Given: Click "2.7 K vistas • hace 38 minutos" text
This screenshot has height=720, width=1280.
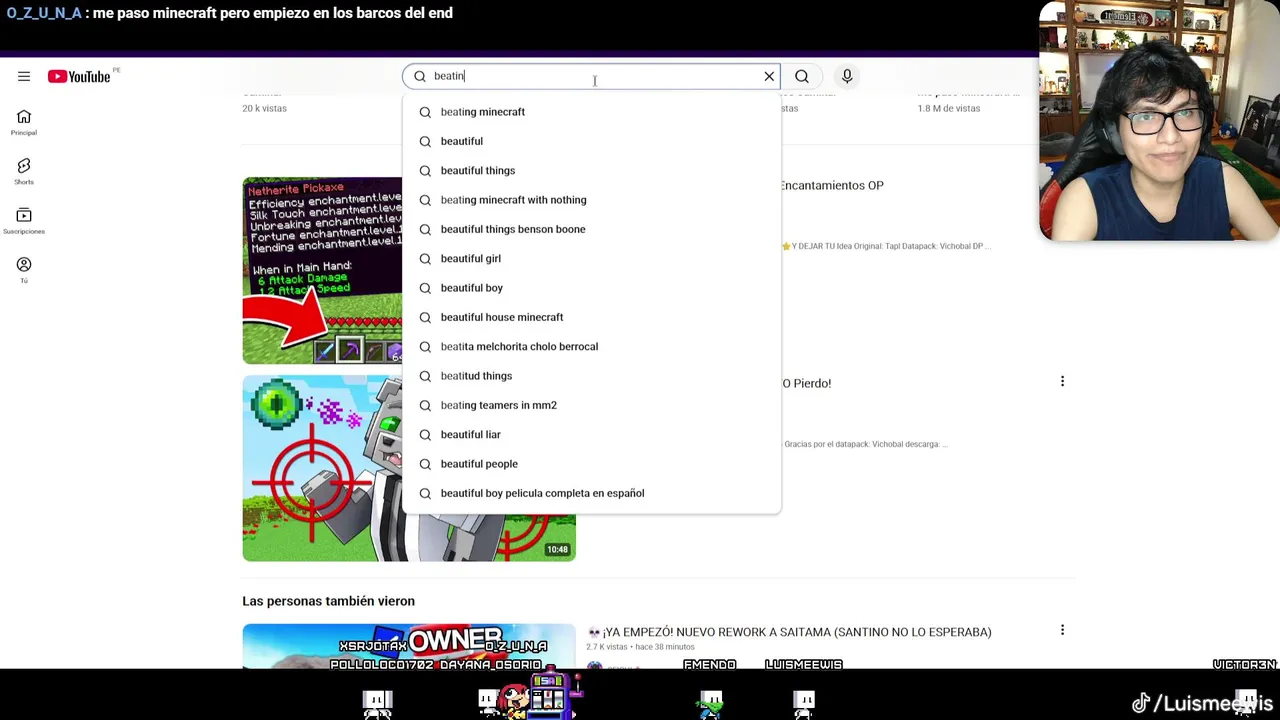Looking at the screenshot, I should click(x=640, y=647).
